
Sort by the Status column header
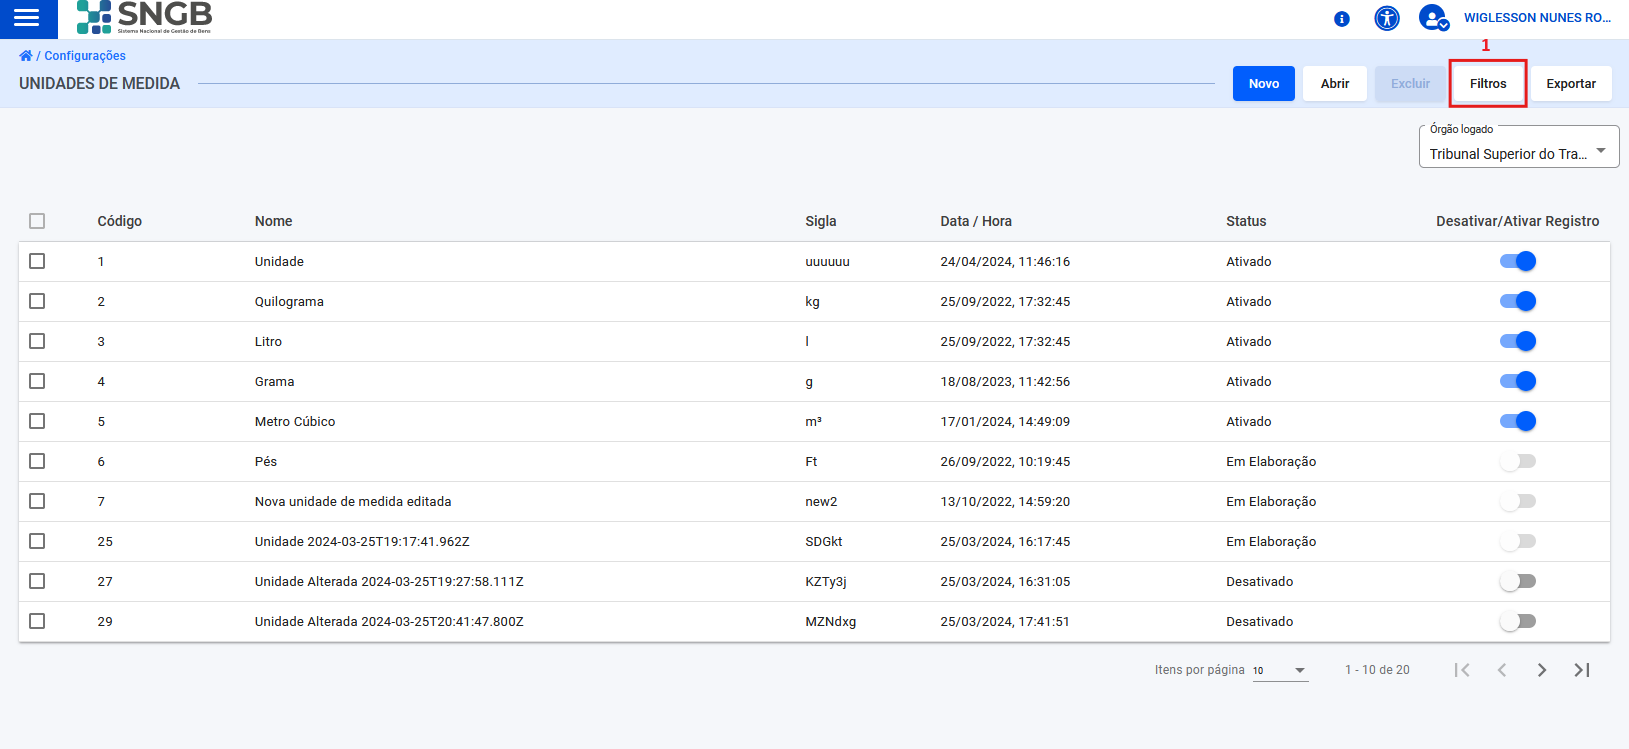(1246, 221)
